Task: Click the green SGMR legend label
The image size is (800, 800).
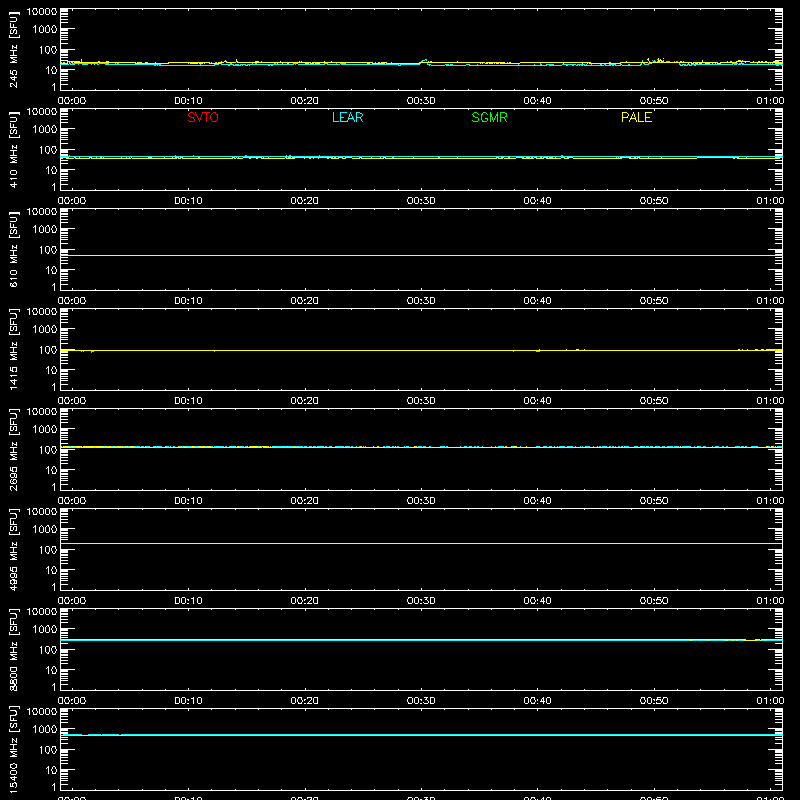Action: click(489, 117)
